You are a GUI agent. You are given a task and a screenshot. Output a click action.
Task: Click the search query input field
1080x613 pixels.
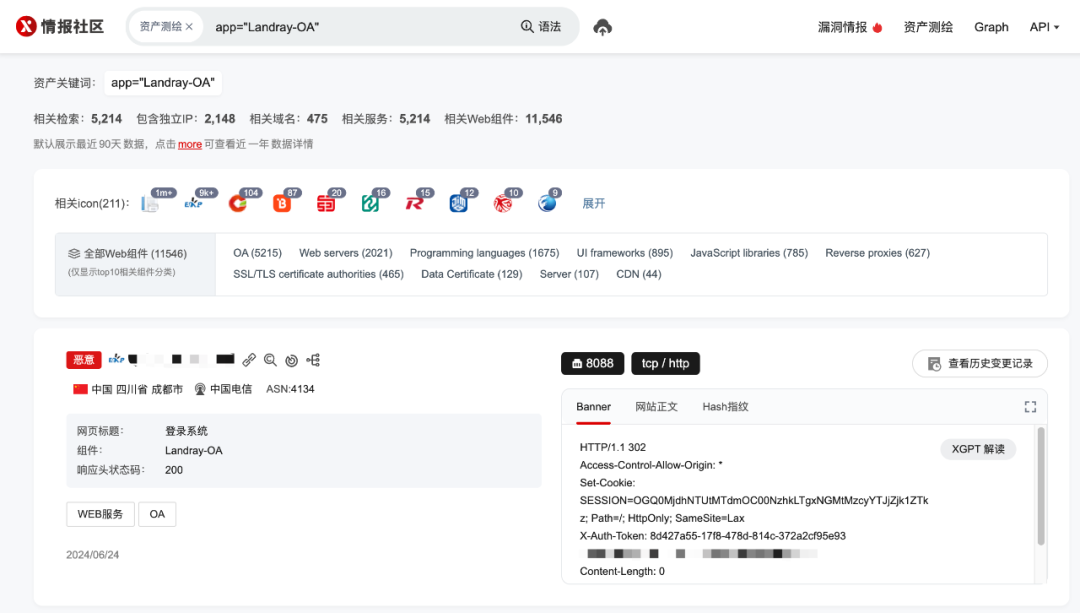(x=358, y=27)
